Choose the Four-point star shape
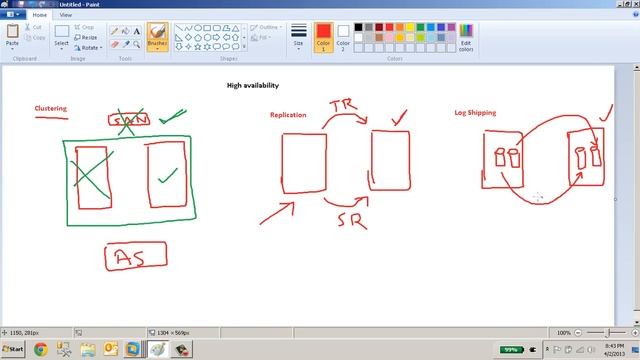Viewport: 640px width, 360px height. (x=188, y=47)
